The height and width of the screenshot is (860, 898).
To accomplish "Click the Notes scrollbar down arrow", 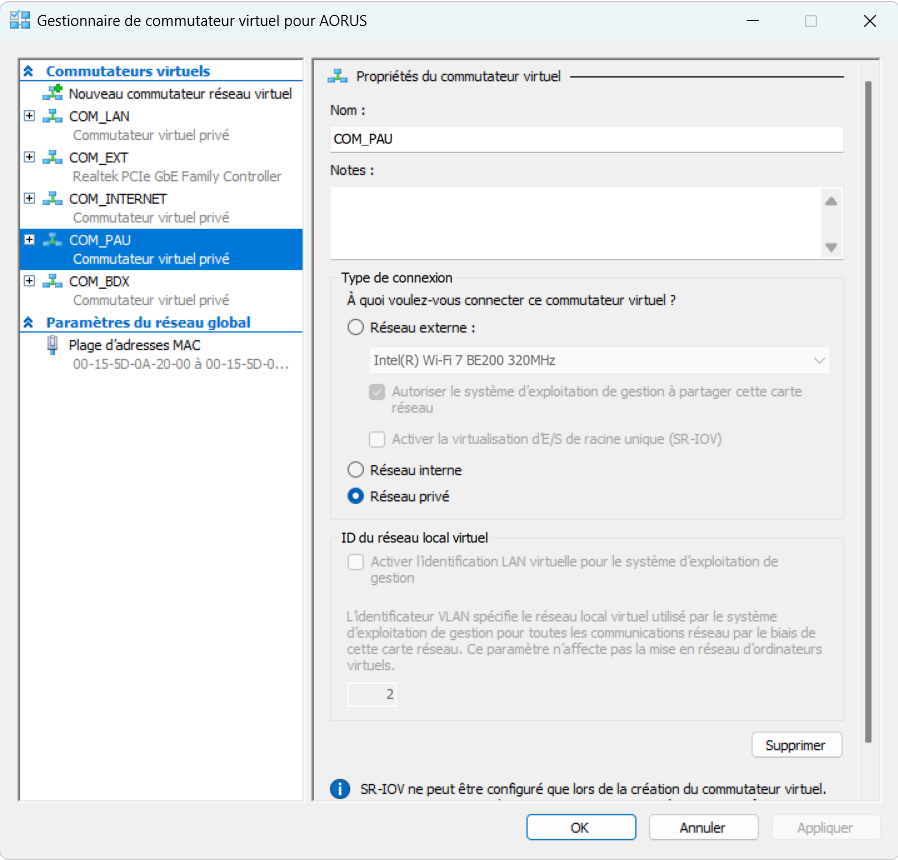I will [x=830, y=247].
